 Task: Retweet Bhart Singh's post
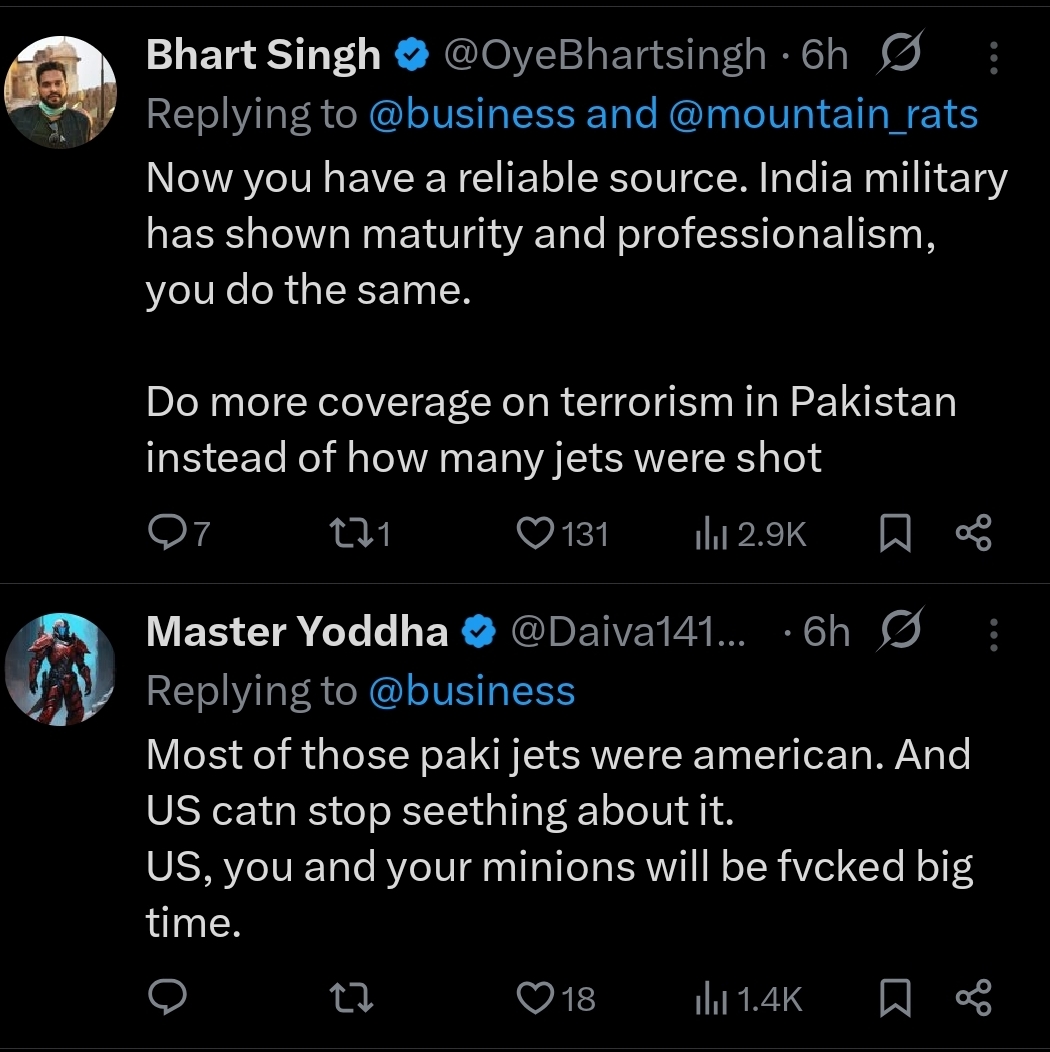pyautogui.click(x=360, y=534)
